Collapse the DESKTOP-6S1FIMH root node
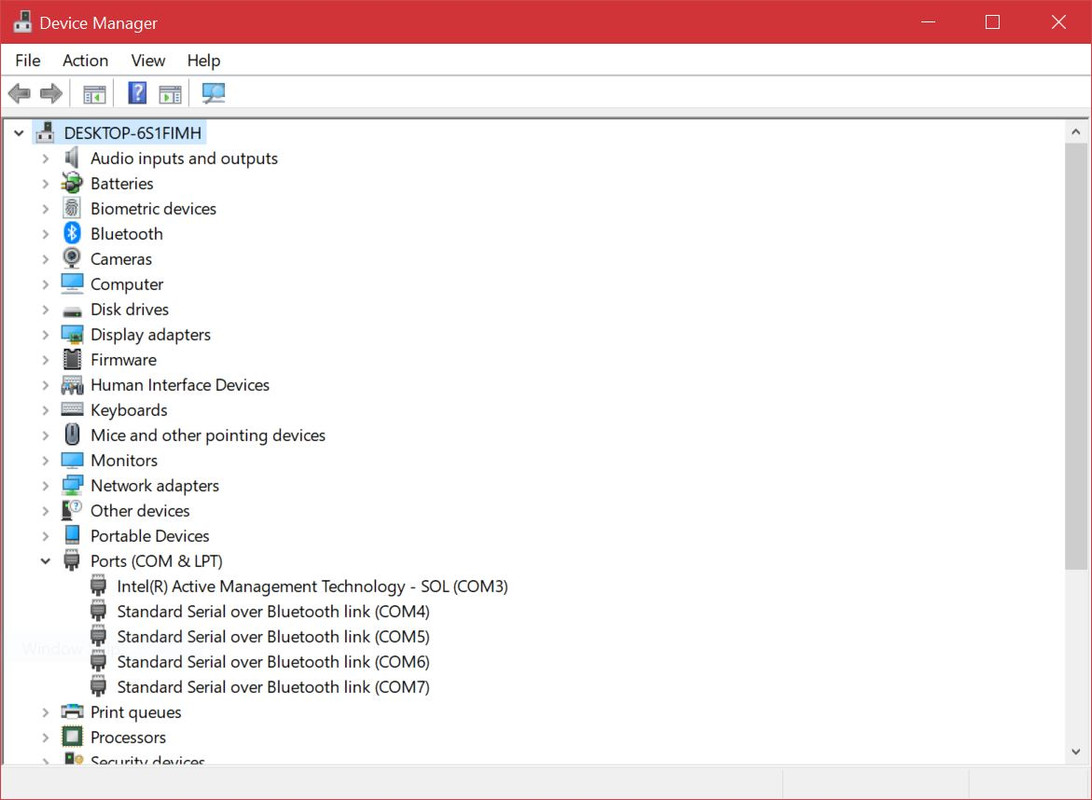Viewport: 1092px width, 800px height. pos(18,132)
